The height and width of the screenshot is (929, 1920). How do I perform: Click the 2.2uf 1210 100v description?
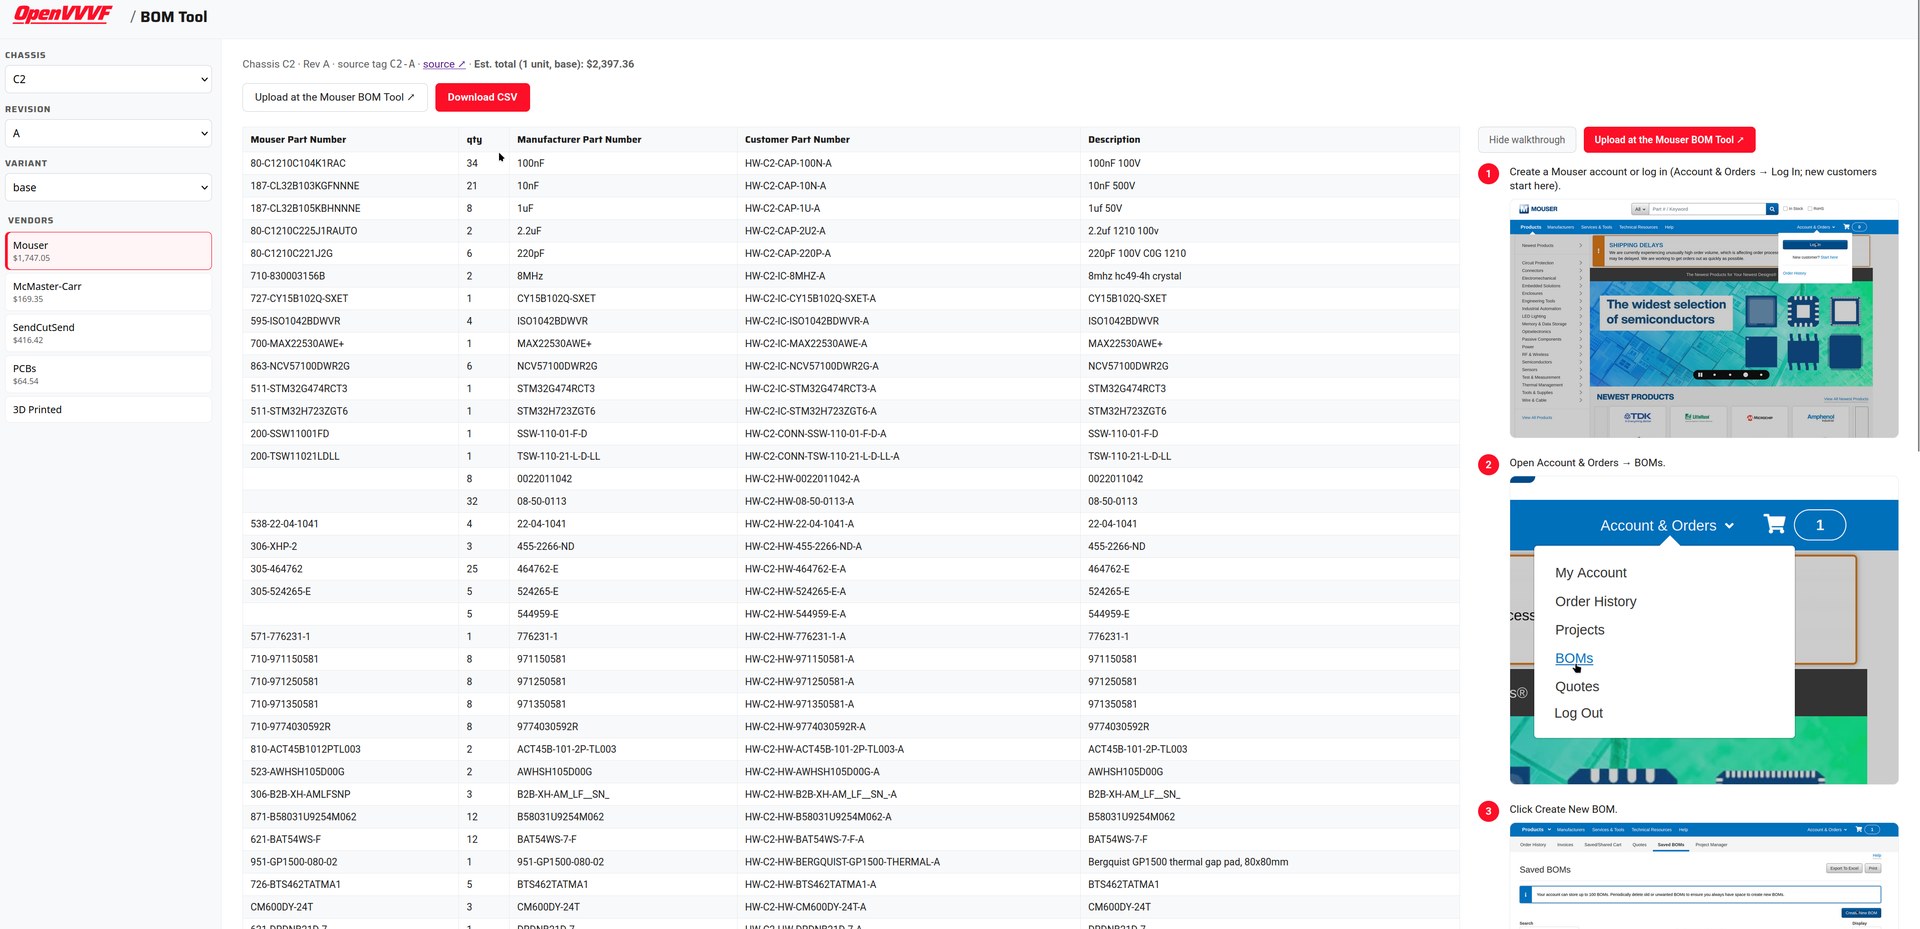pos(1123,231)
